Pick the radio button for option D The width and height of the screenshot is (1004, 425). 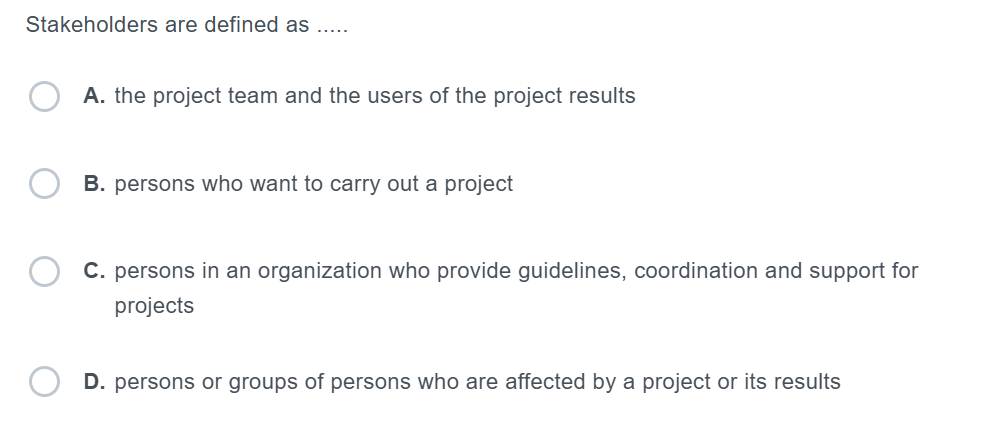click(x=44, y=382)
